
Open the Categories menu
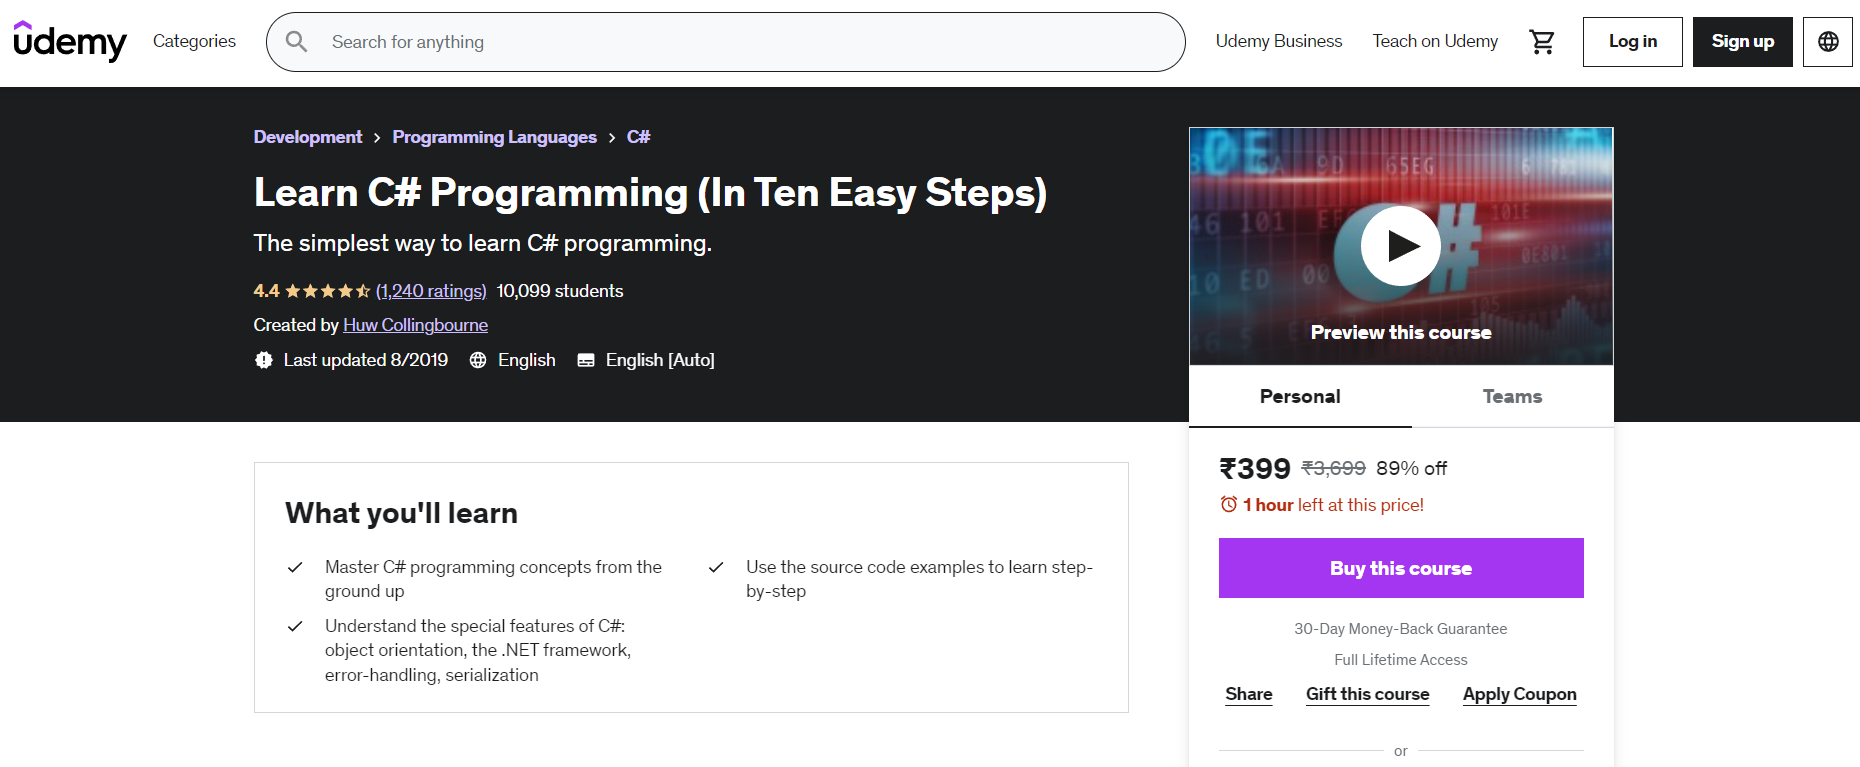pos(194,41)
